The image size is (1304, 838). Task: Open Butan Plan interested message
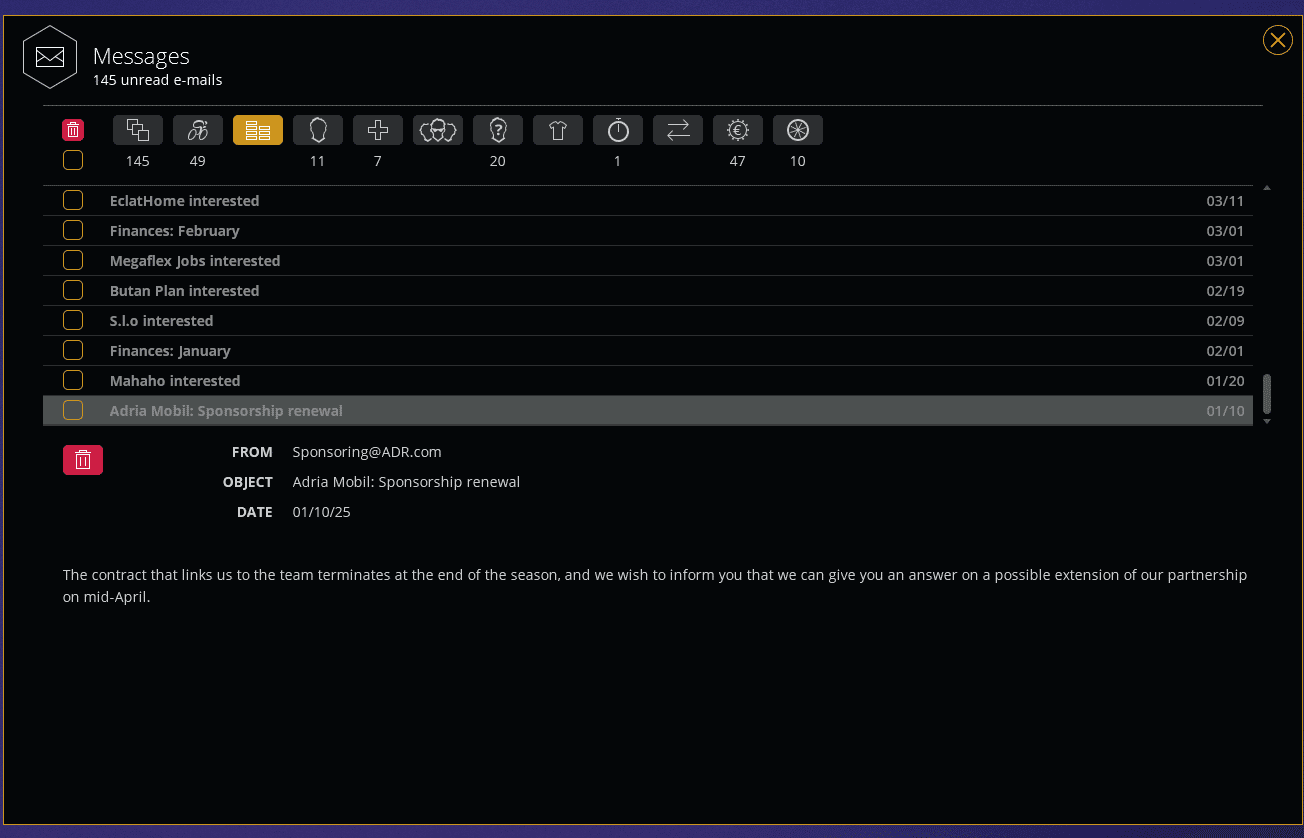[648, 291]
